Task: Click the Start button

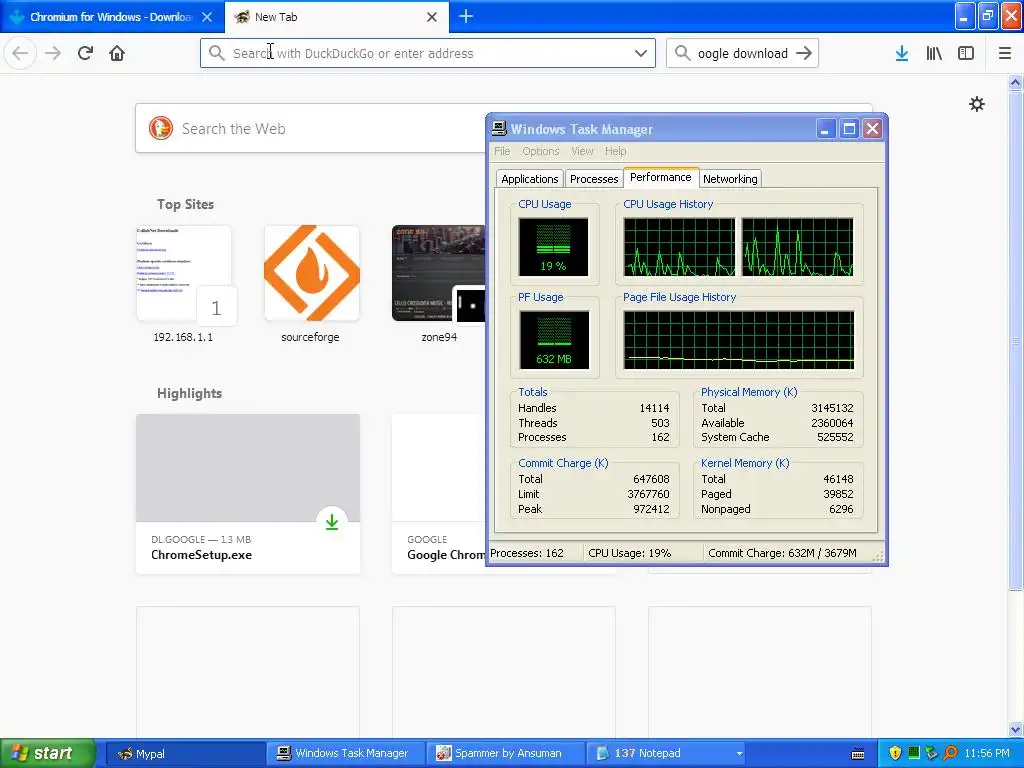Action: (47, 753)
